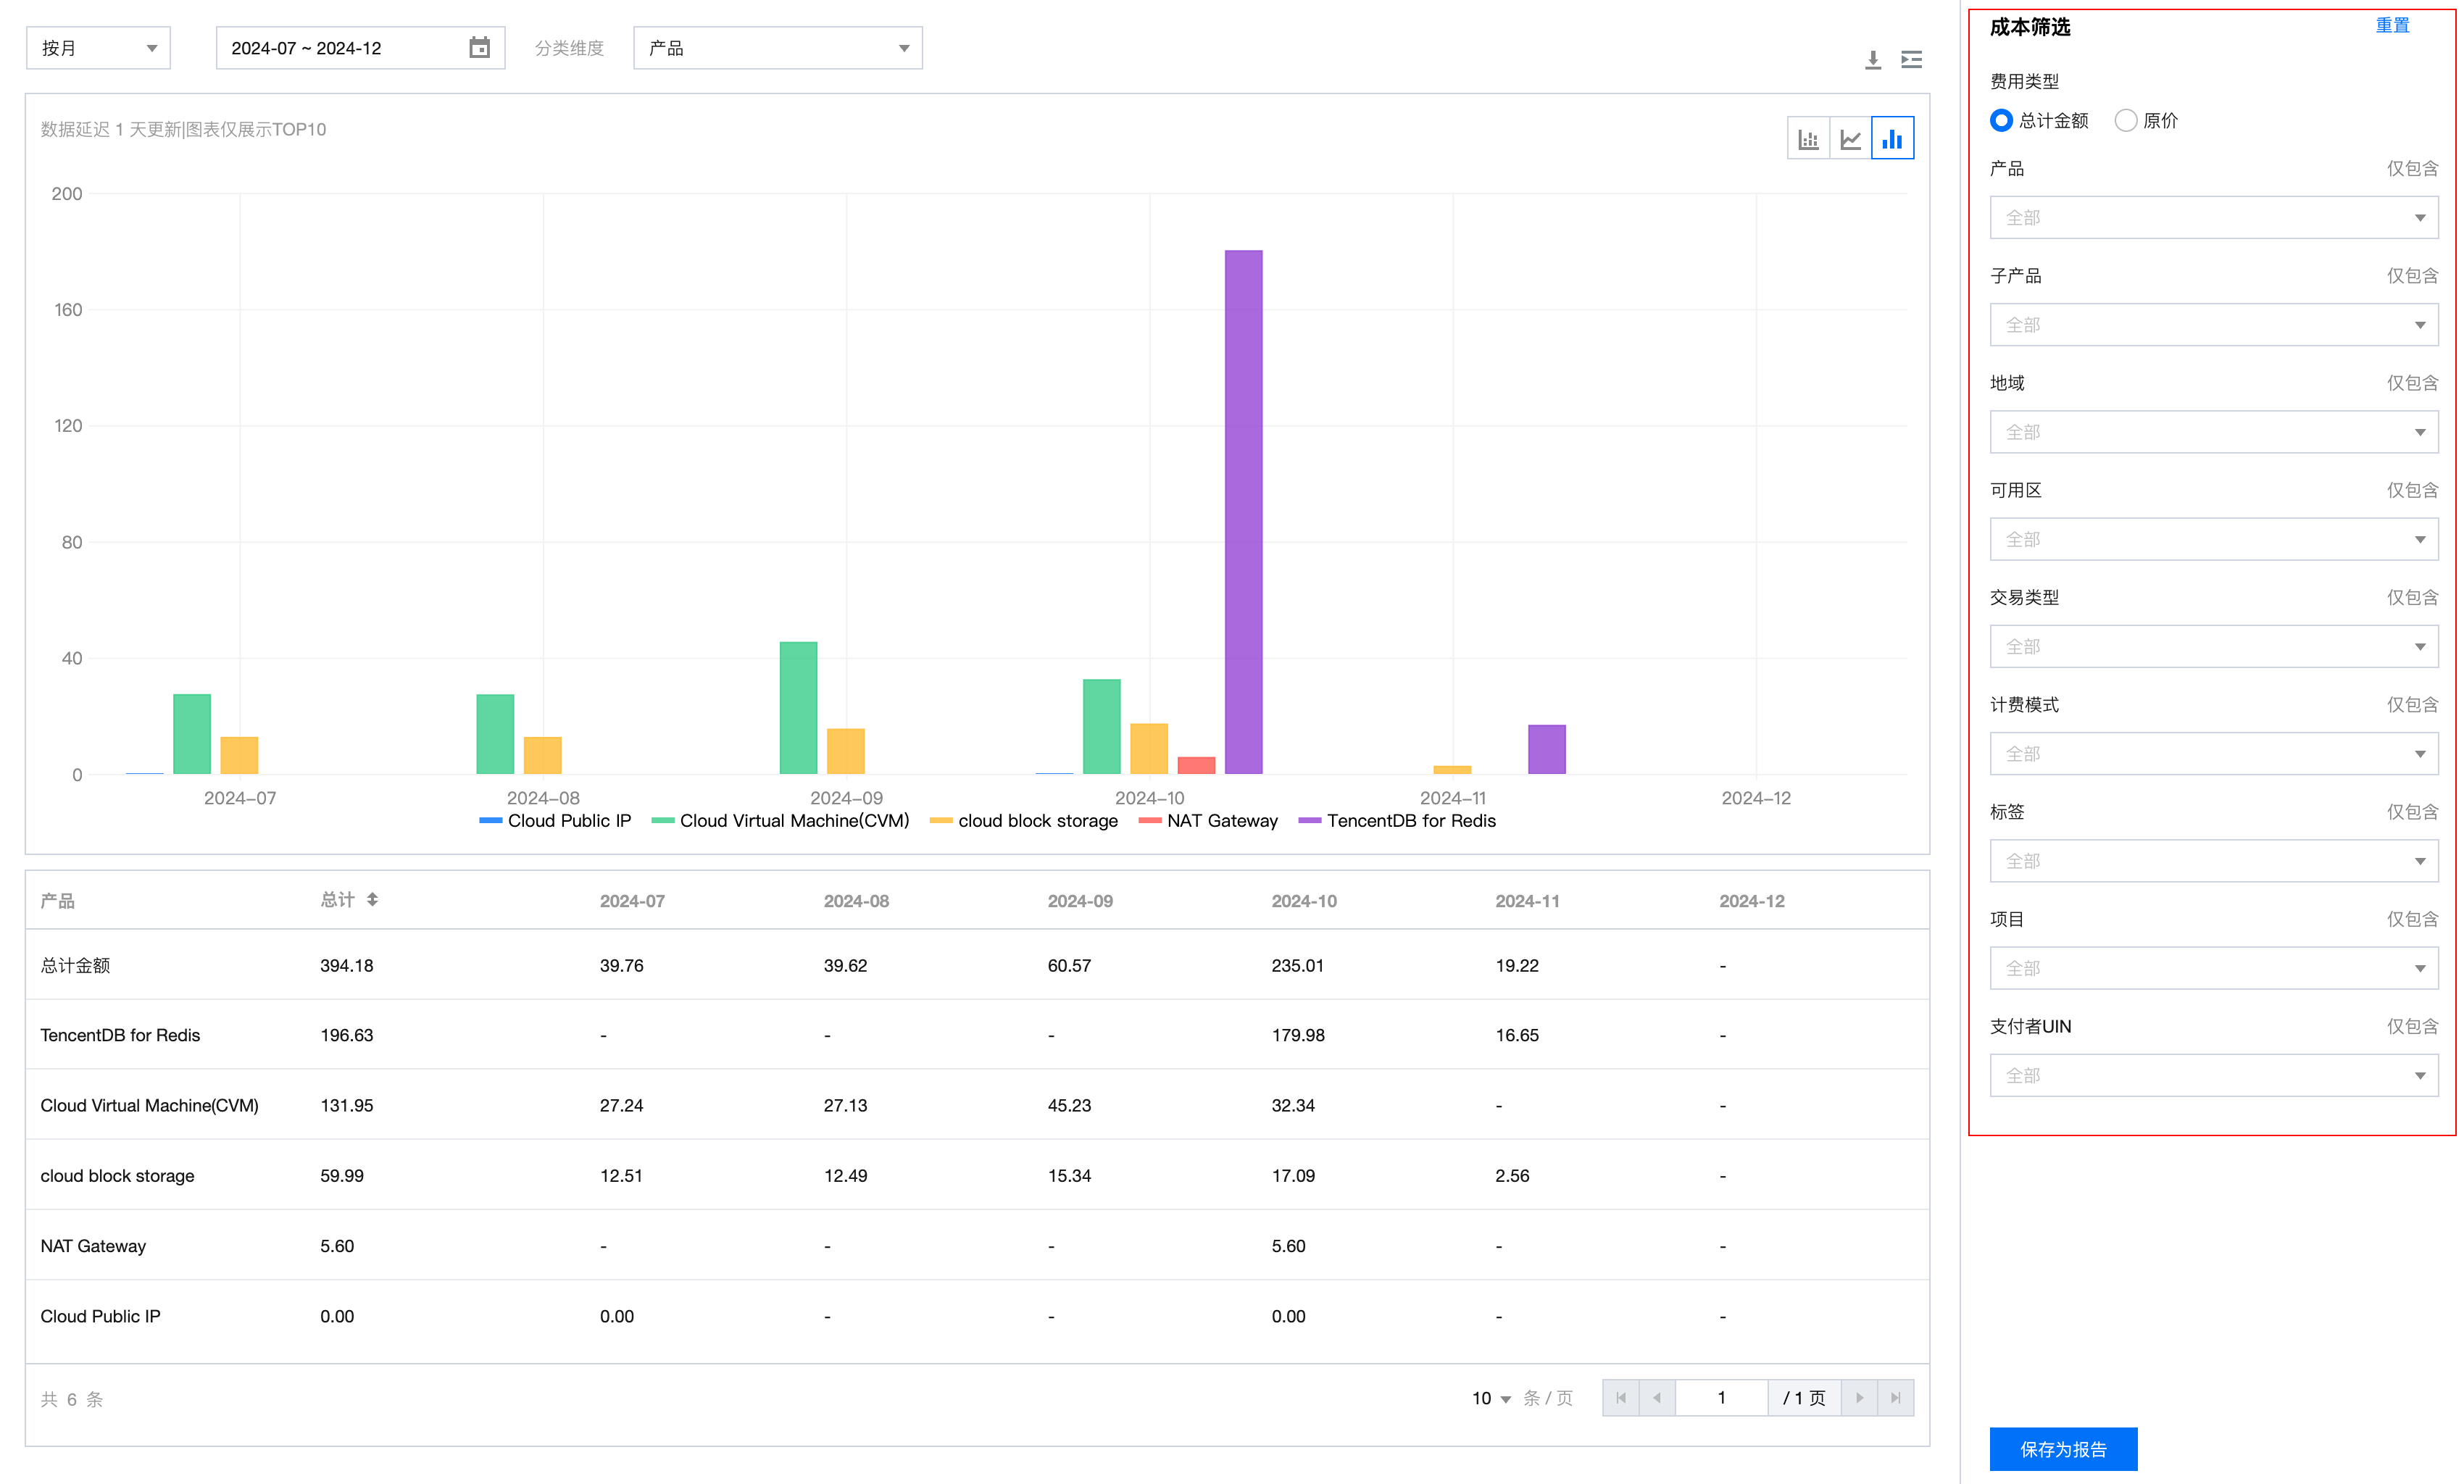Select the grouped bar chart view
The height and width of the screenshot is (1484, 2464).
click(1892, 139)
